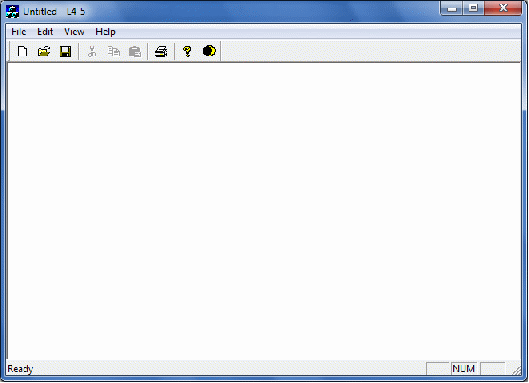The height and width of the screenshot is (383, 529).
Task: Click the scissors Cut icon
Action: (92, 51)
